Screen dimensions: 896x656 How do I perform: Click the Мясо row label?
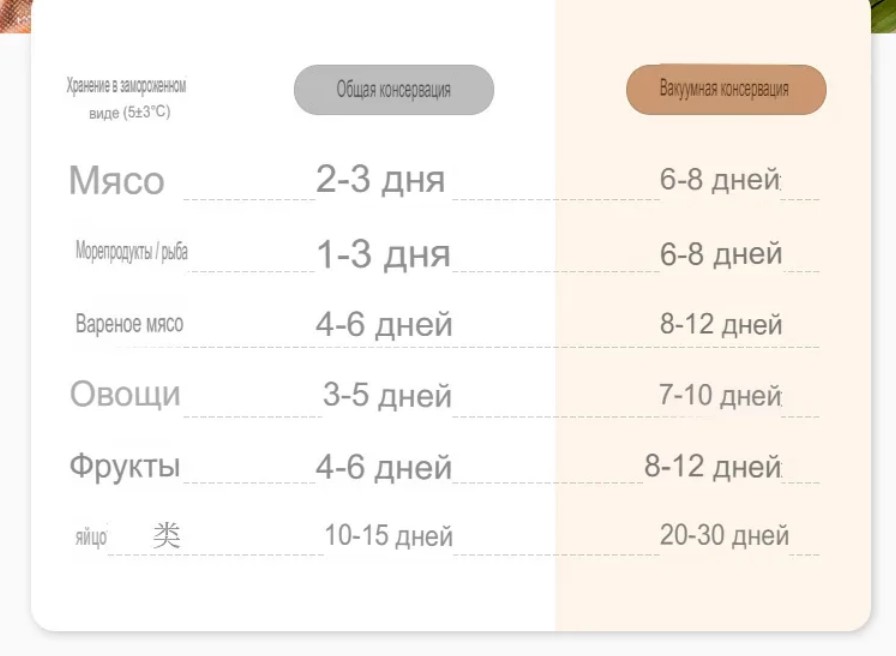pyautogui.click(x=117, y=181)
